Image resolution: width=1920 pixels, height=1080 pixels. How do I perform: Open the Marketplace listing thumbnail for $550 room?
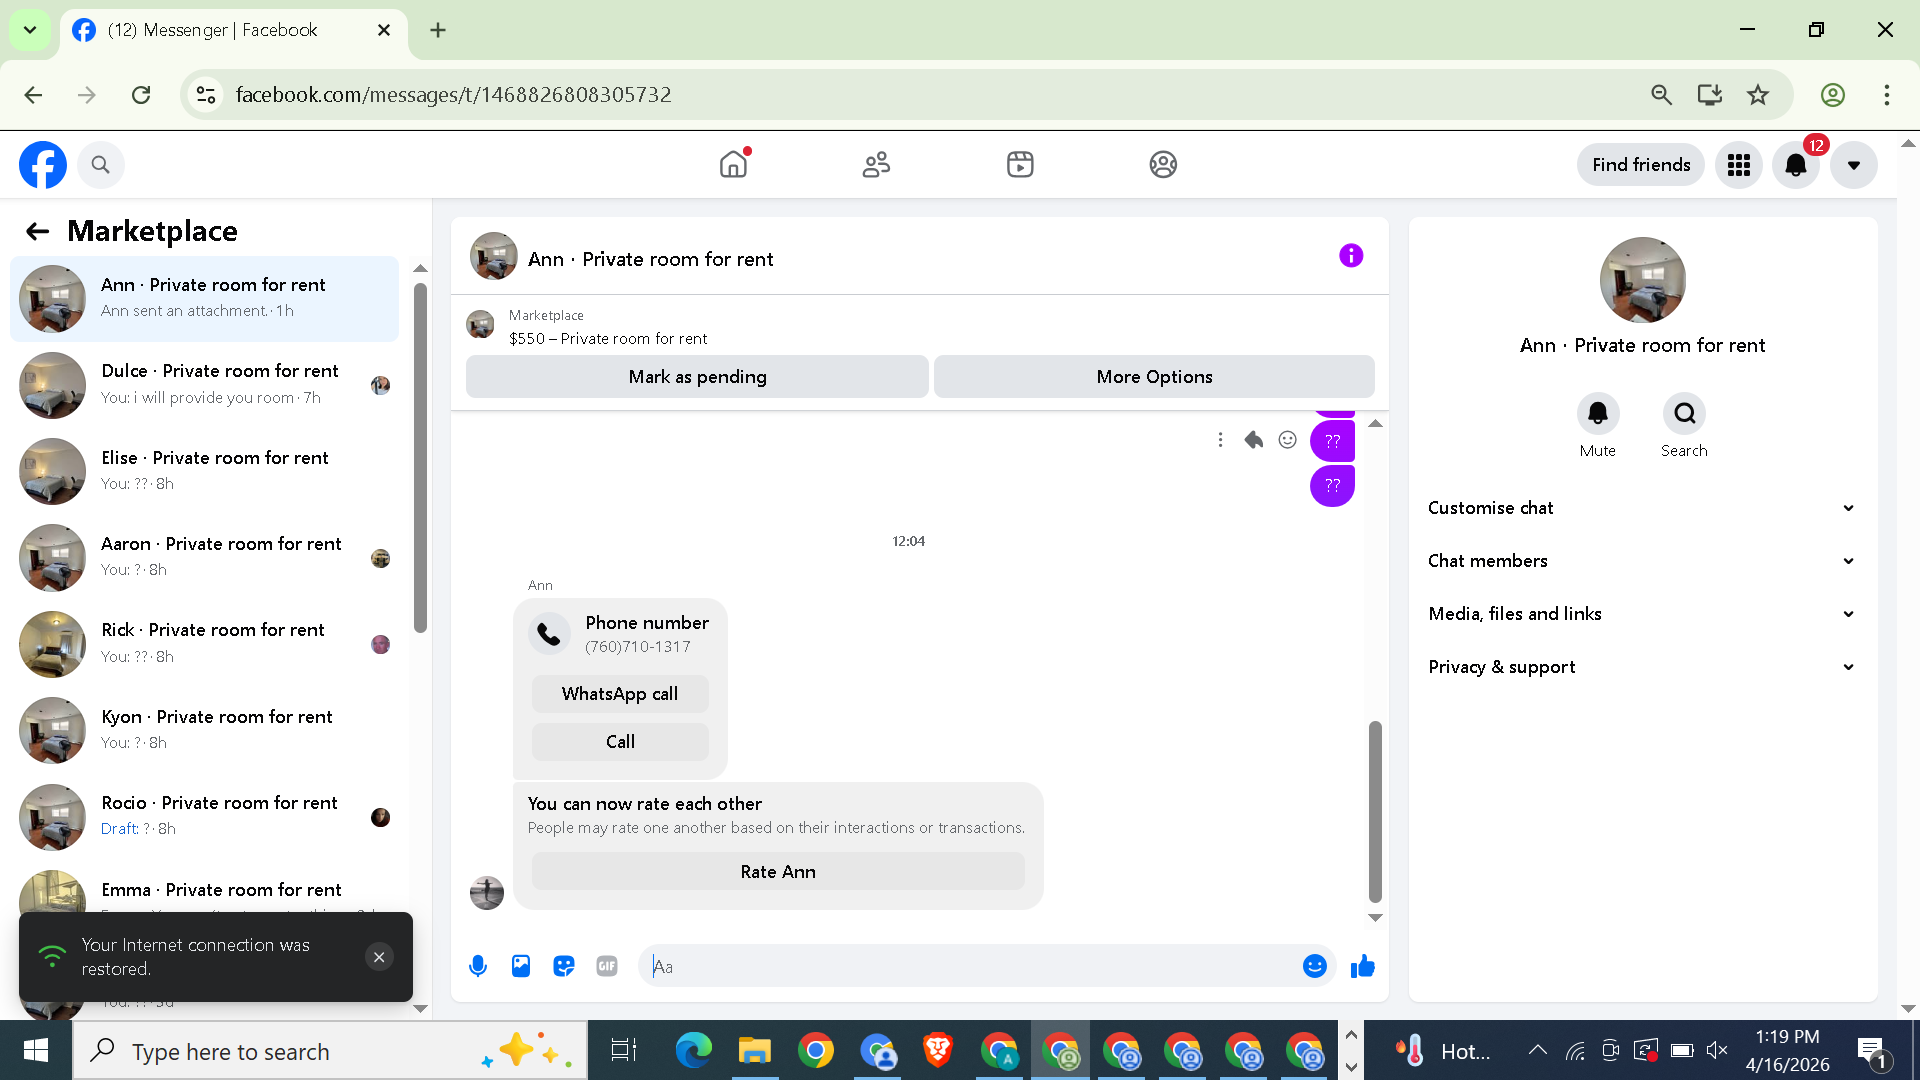481,325
